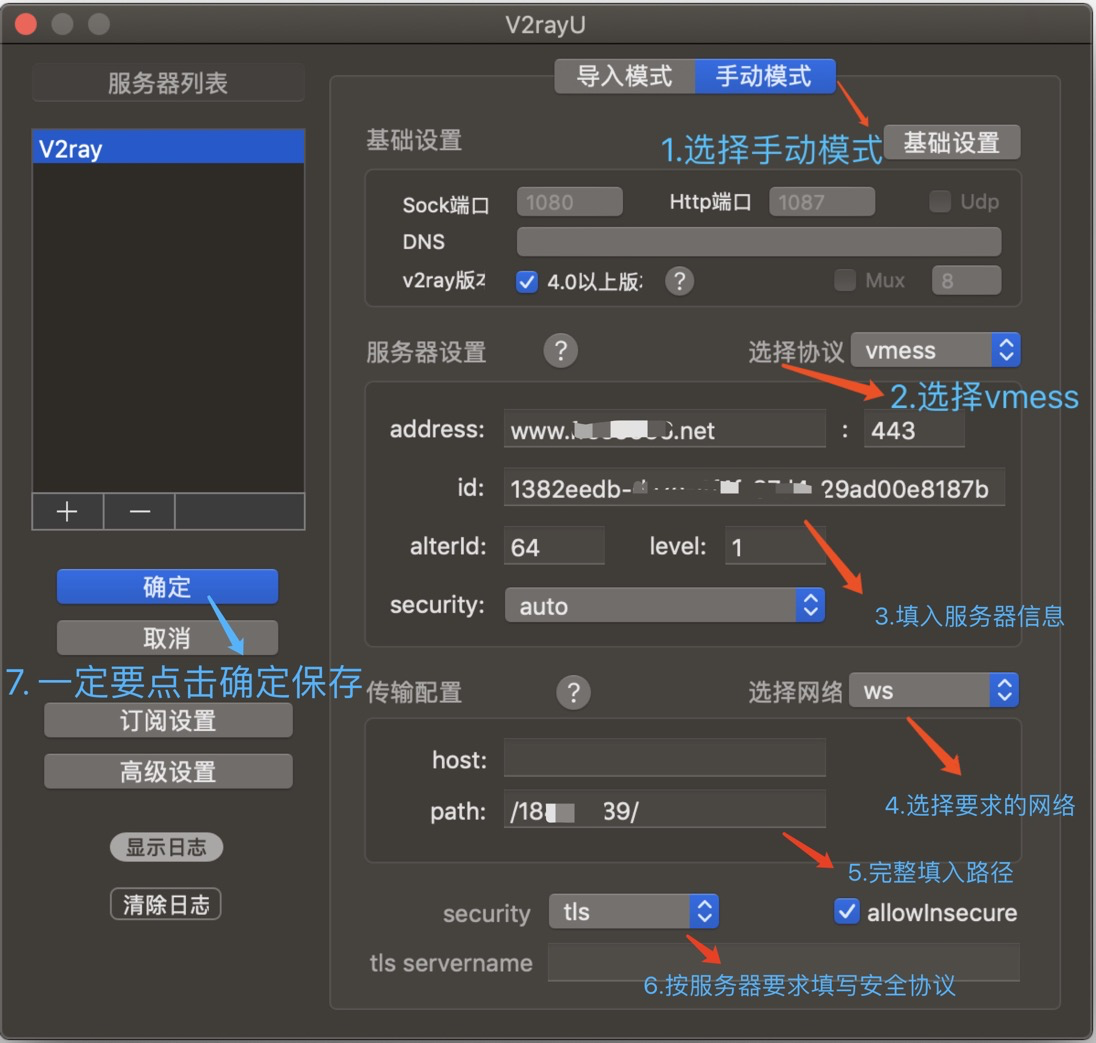Switch to 导入模式 tab
This screenshot has width=1096, height=1043.
[624, 76]
